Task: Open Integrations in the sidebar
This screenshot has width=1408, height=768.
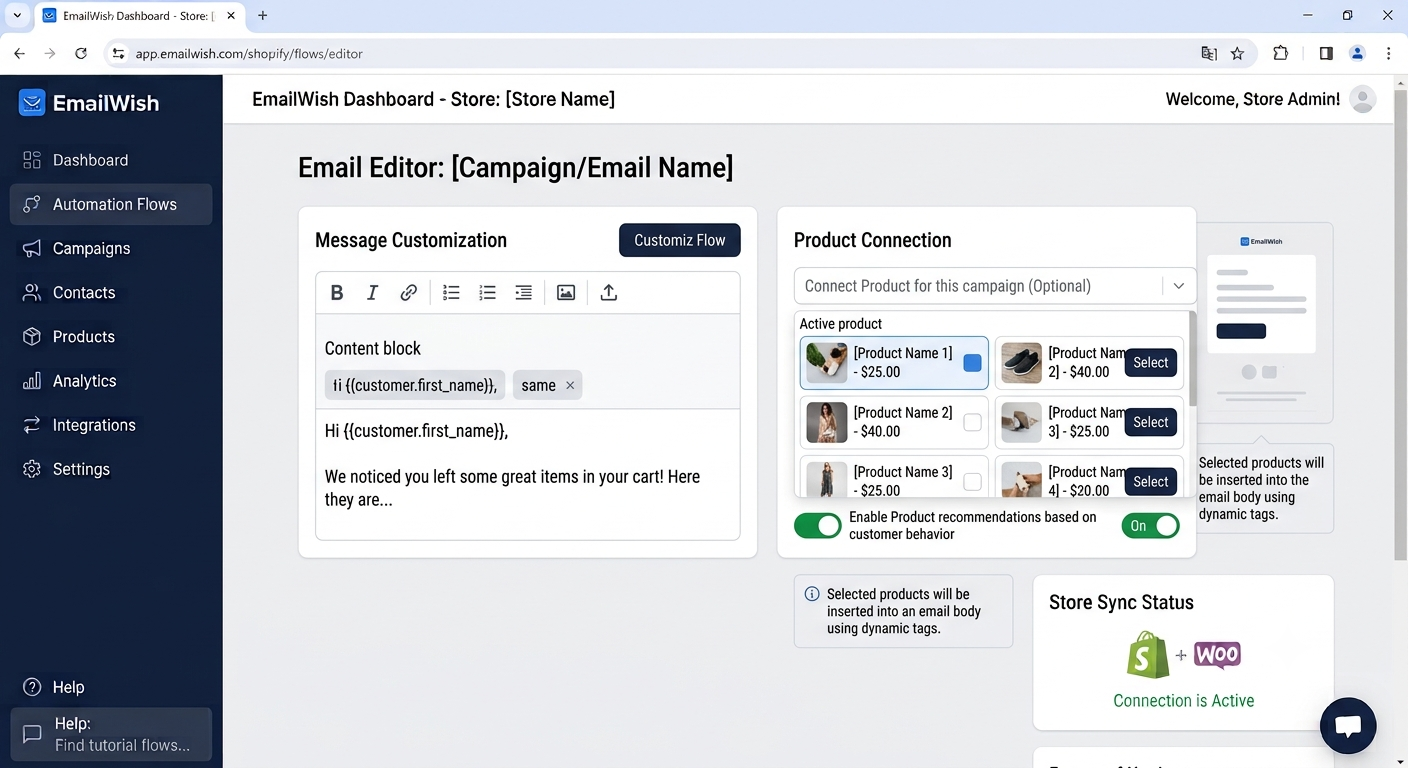Action: click(x=111, y=425)
